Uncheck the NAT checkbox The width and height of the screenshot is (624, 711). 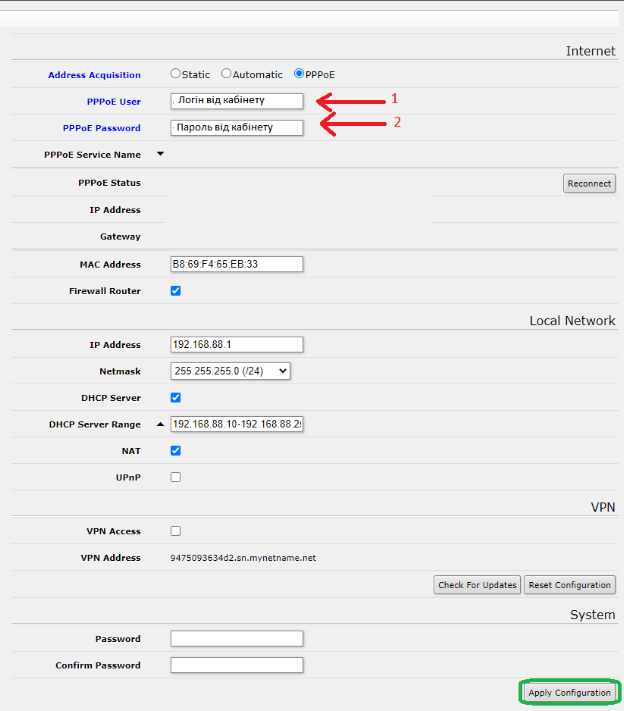[176, 451]
